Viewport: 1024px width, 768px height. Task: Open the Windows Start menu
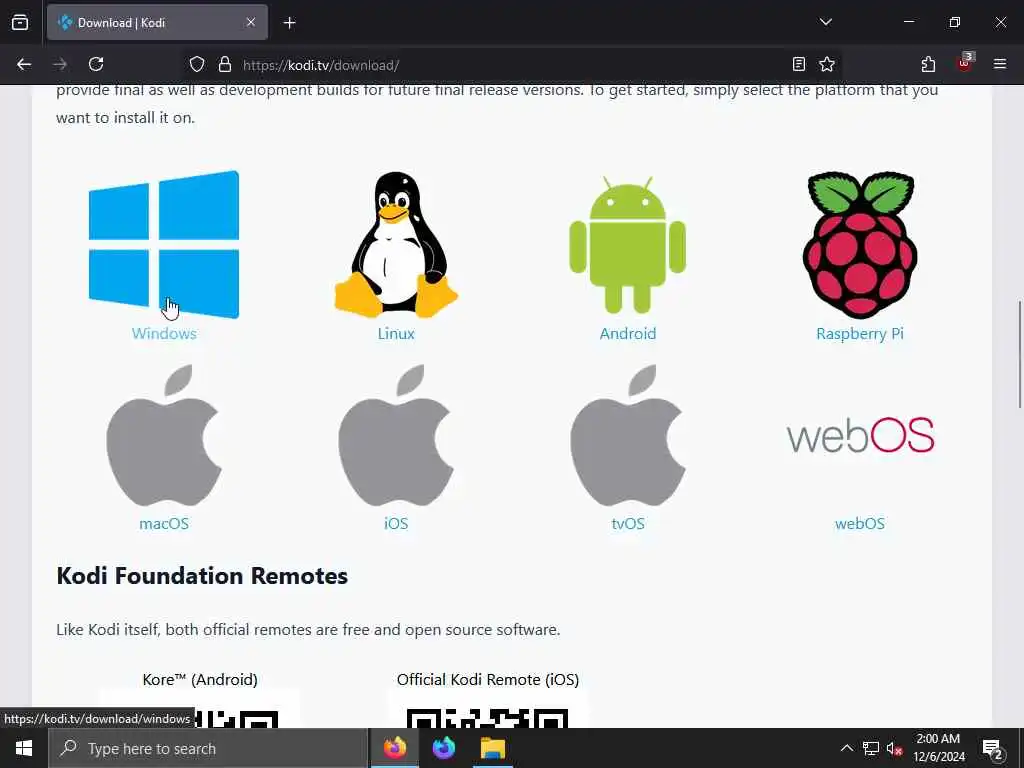pos(24,748)
